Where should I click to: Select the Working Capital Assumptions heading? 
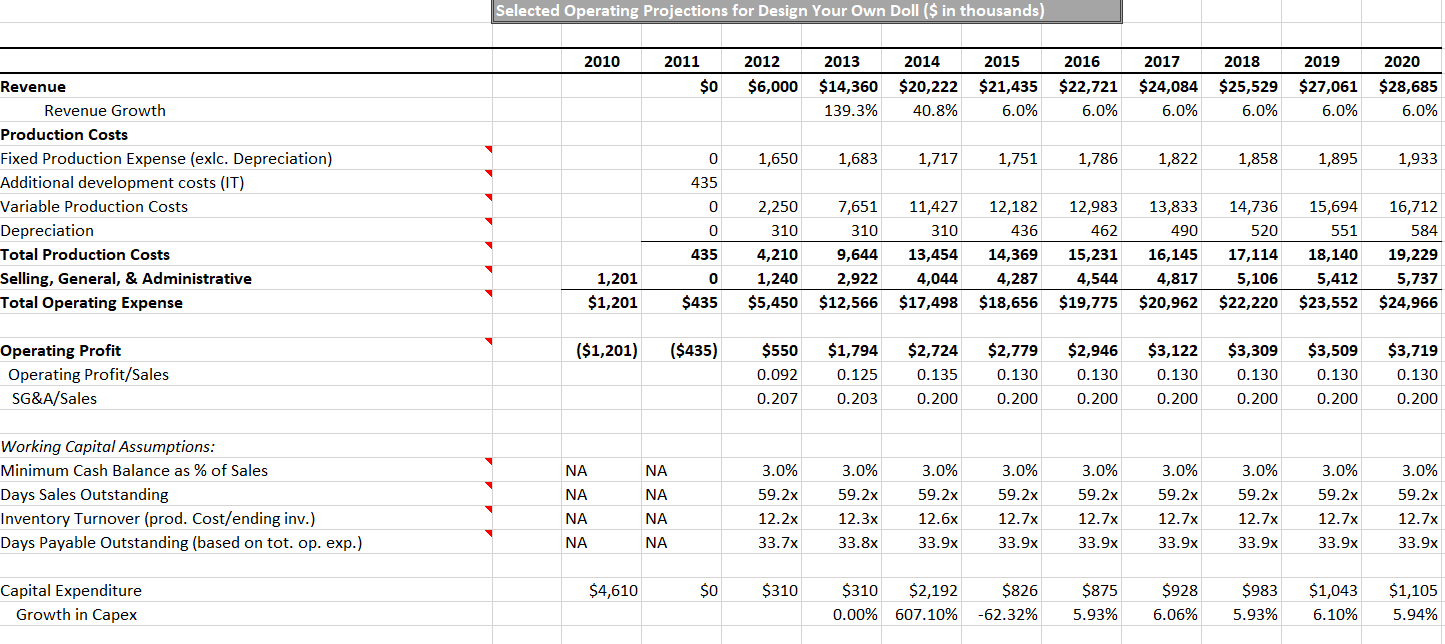pos(107,446)
